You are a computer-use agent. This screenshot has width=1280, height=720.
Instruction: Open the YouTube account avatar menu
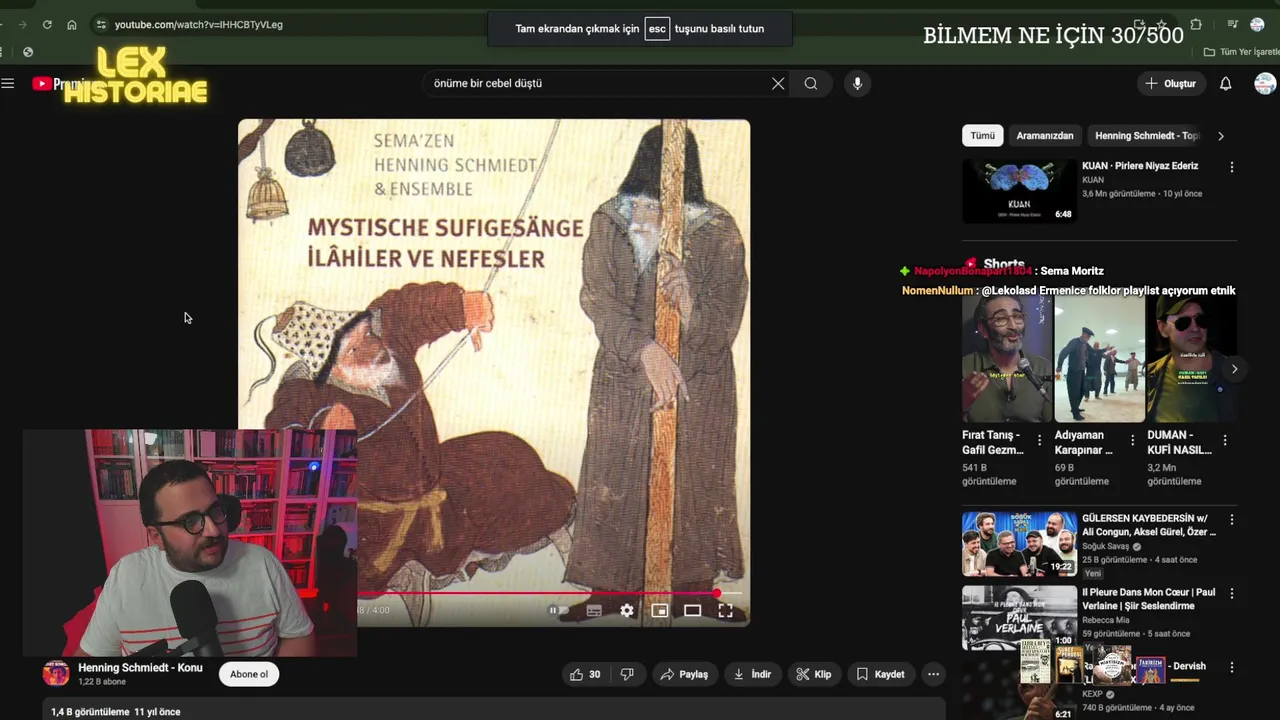pos(1265,84)
